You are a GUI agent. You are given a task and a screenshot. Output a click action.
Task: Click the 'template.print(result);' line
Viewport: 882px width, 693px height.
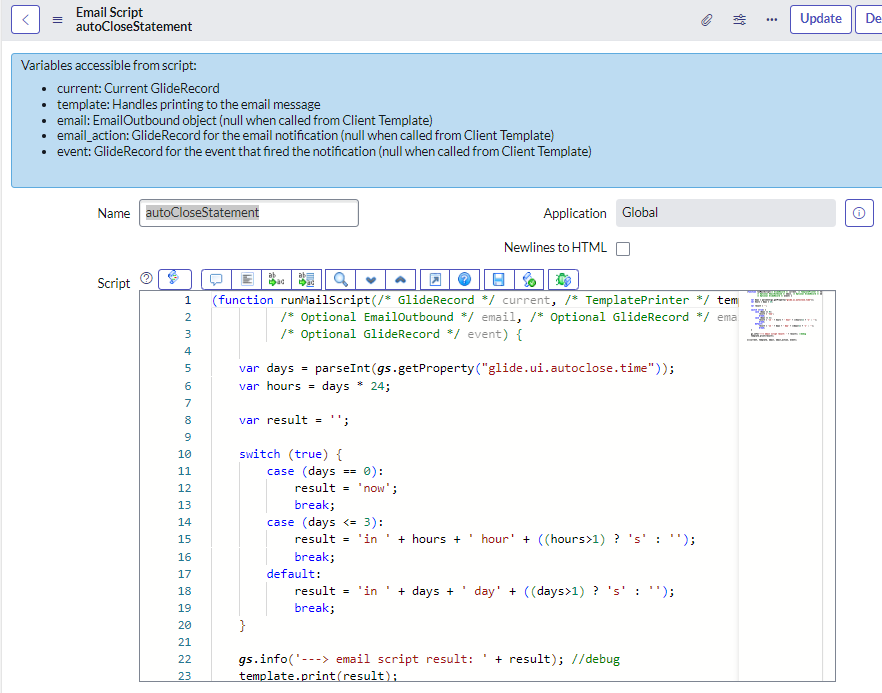pyautogui.click(x=318, y=676)
